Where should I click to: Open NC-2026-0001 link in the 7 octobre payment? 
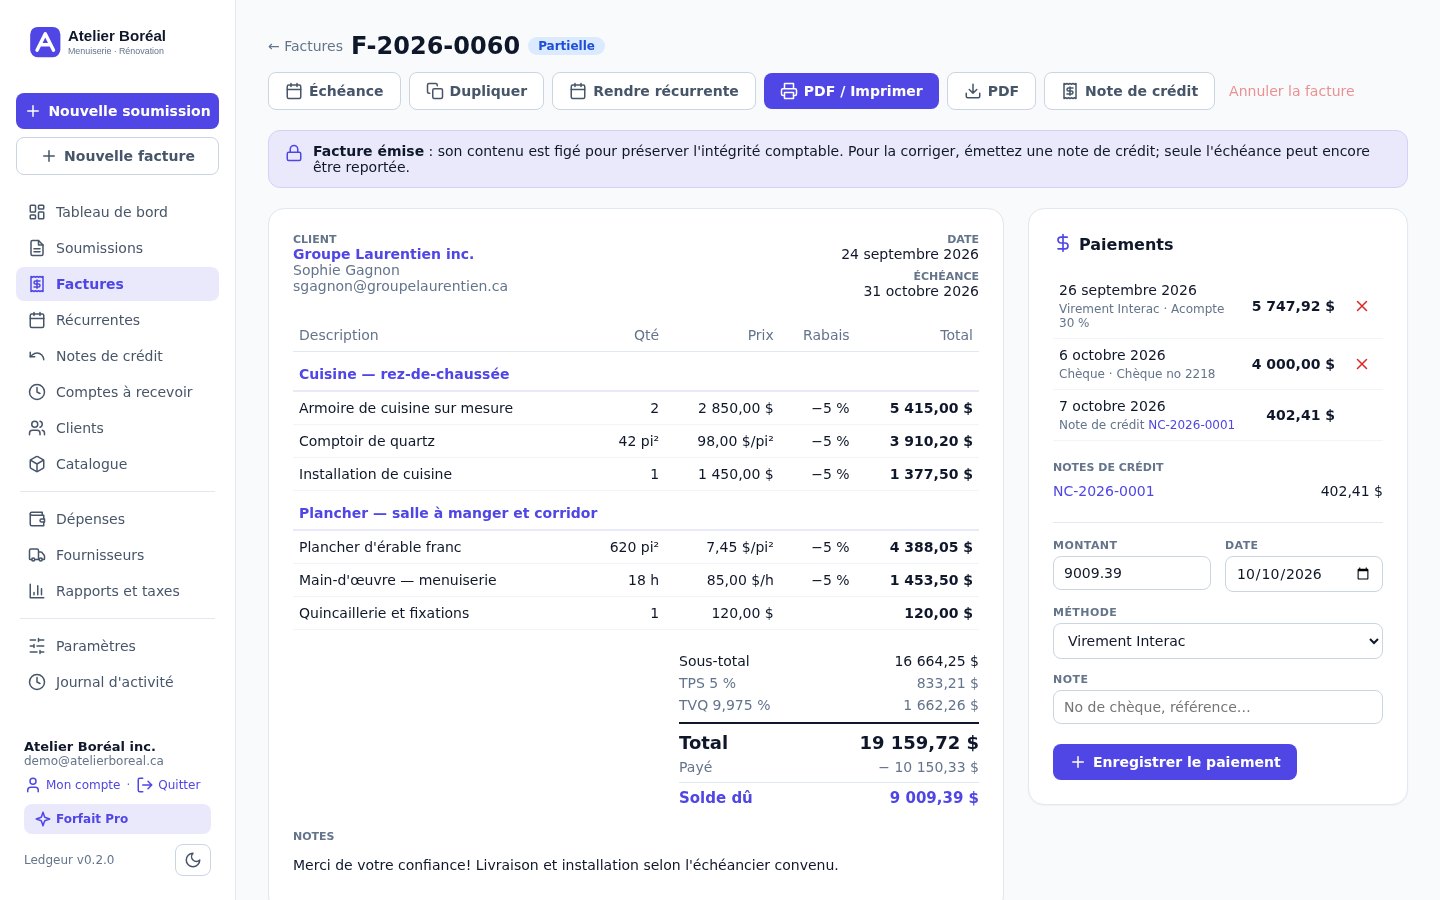point(1191,425)
